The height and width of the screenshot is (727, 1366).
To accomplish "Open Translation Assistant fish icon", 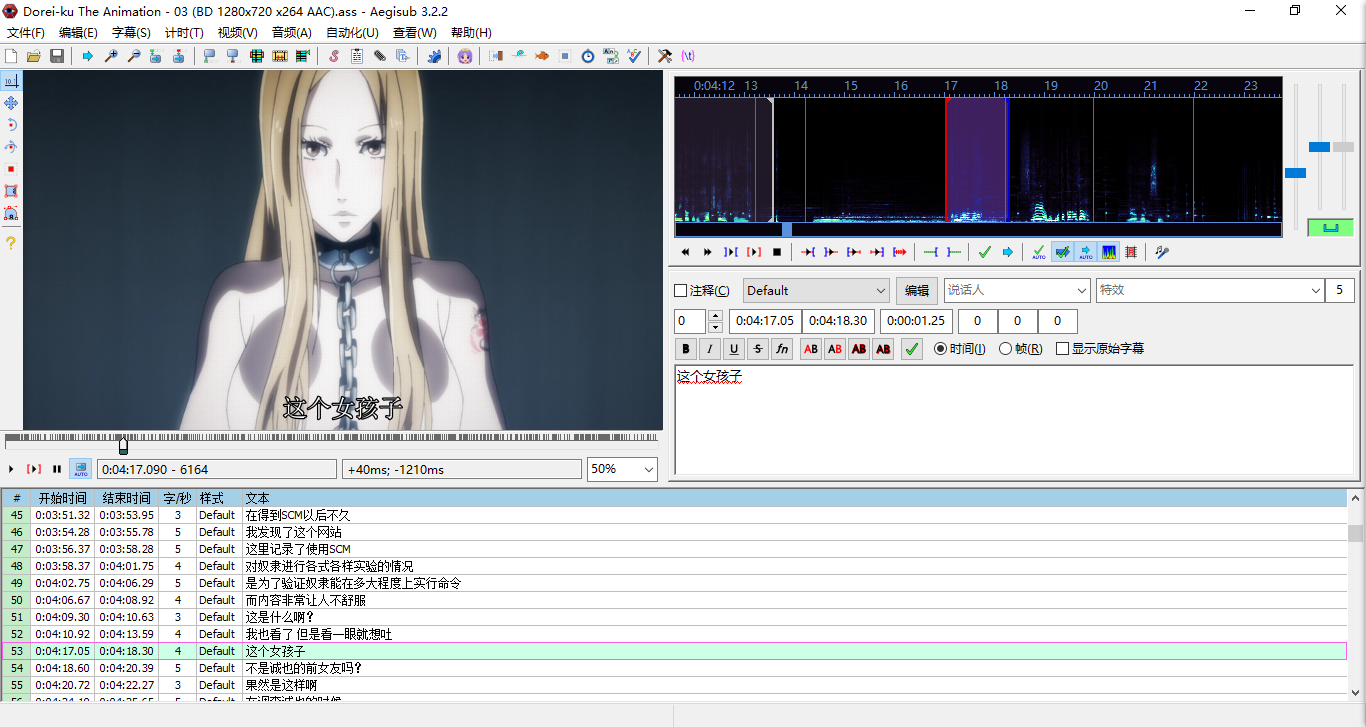I will 542,56.
